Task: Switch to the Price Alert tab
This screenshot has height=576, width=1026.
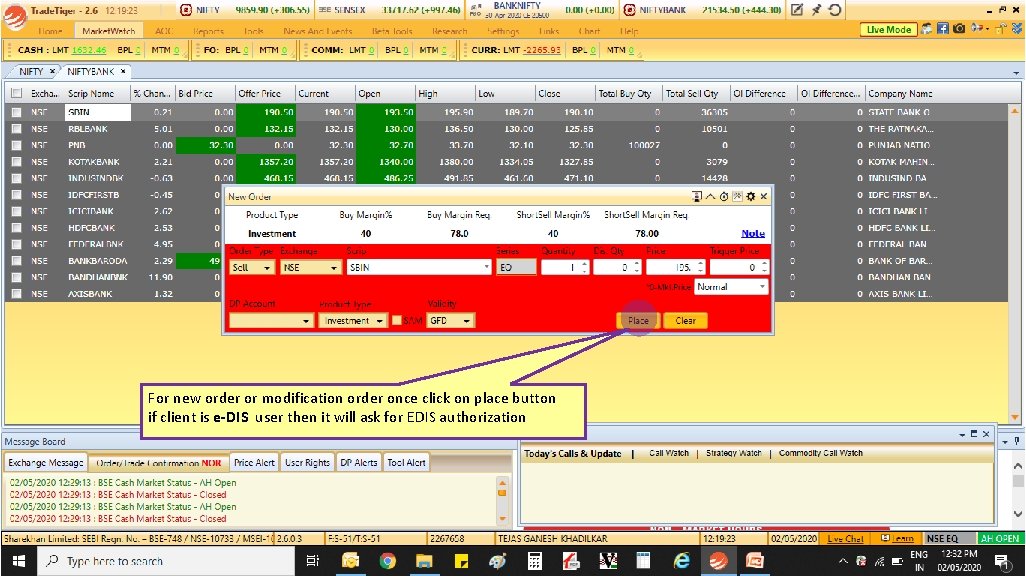Action: [x=255, y=463]
